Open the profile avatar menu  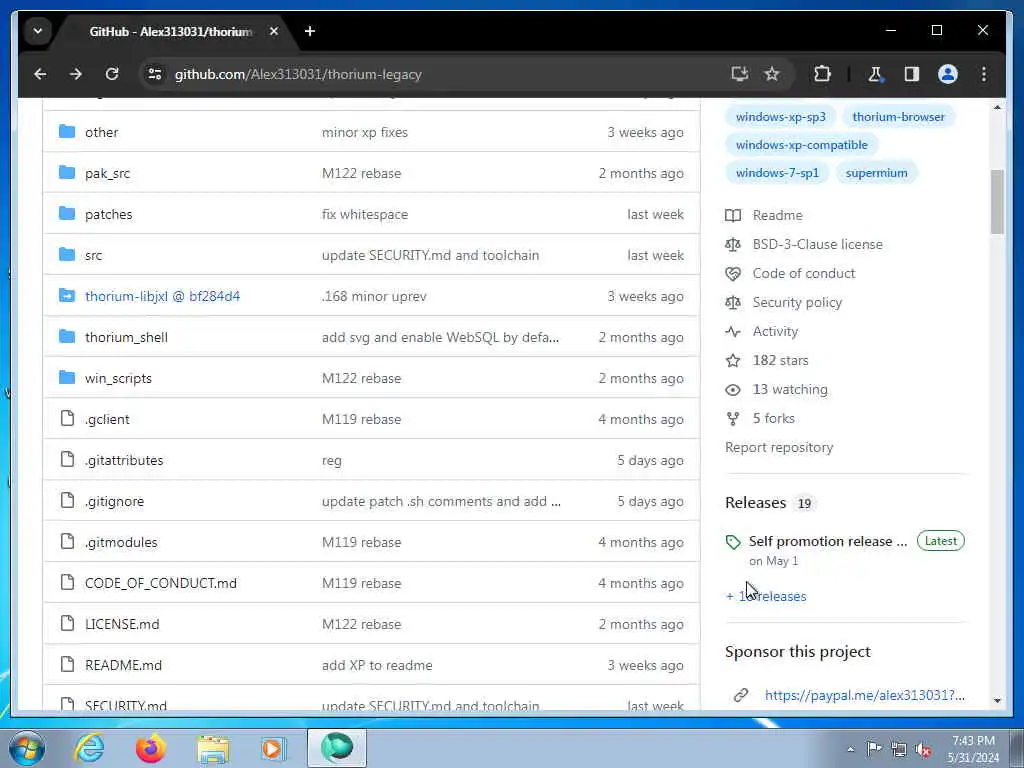click(948, 74)
